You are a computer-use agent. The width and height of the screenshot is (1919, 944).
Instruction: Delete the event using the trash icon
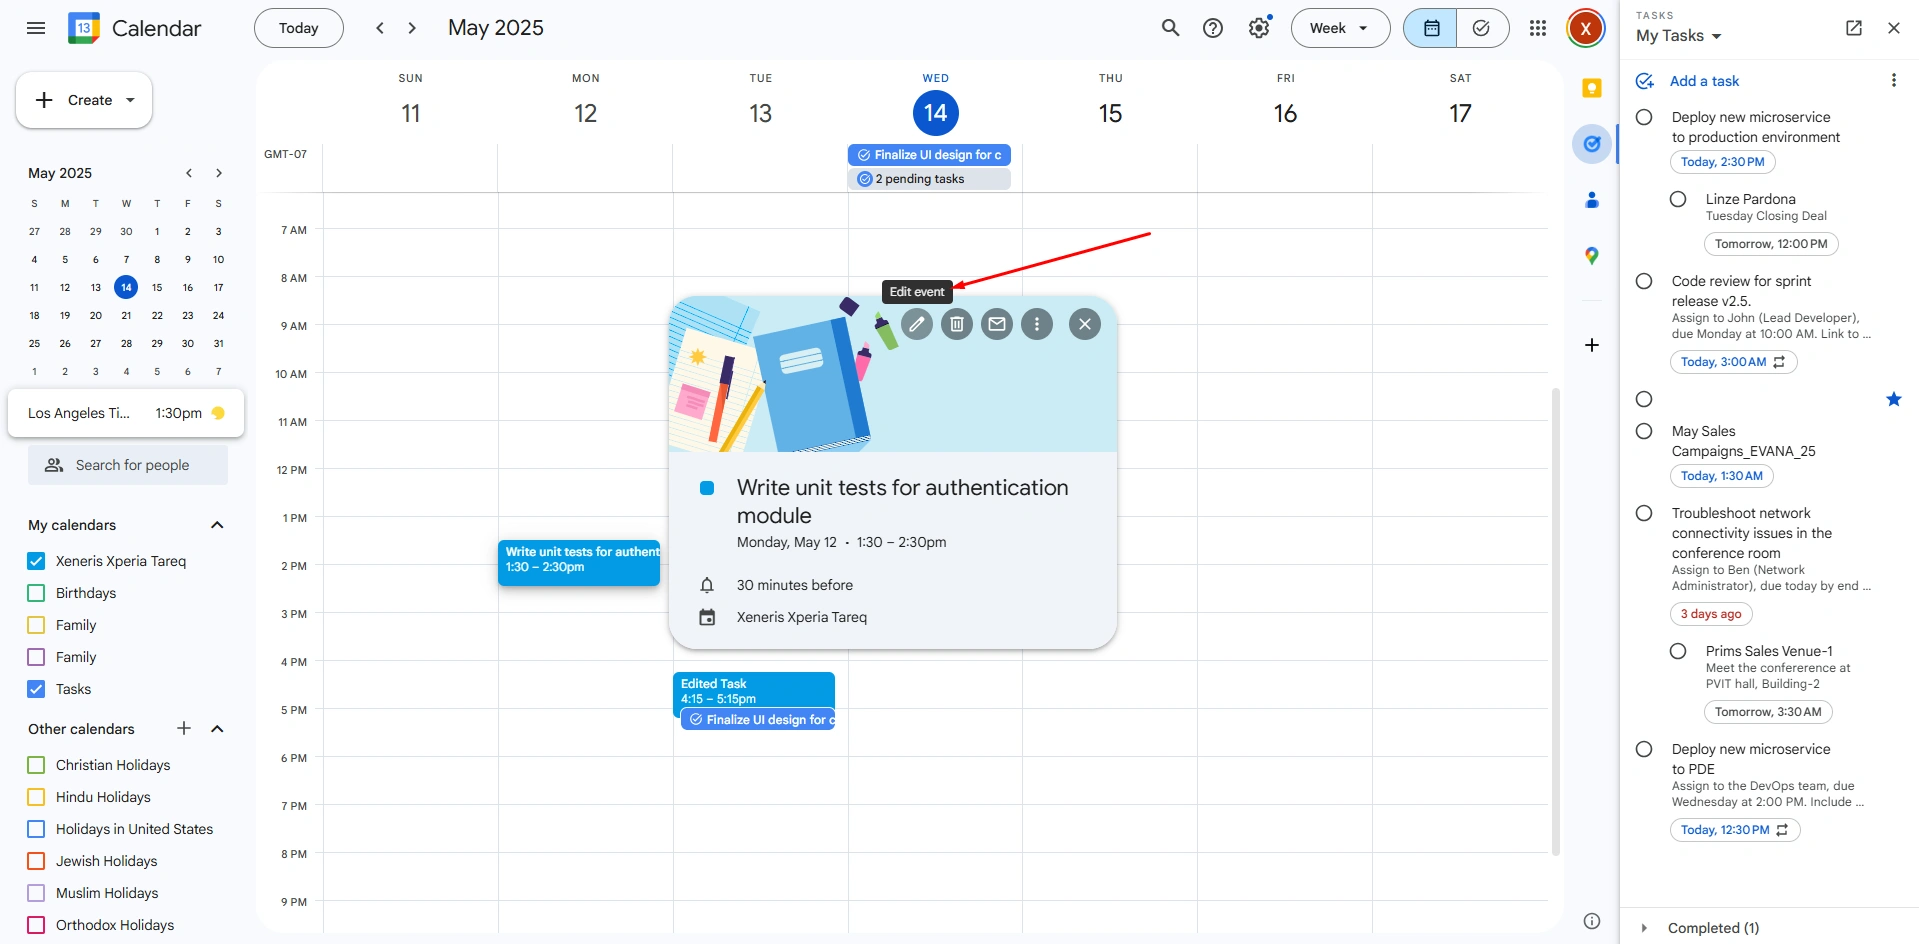point(956,324)
